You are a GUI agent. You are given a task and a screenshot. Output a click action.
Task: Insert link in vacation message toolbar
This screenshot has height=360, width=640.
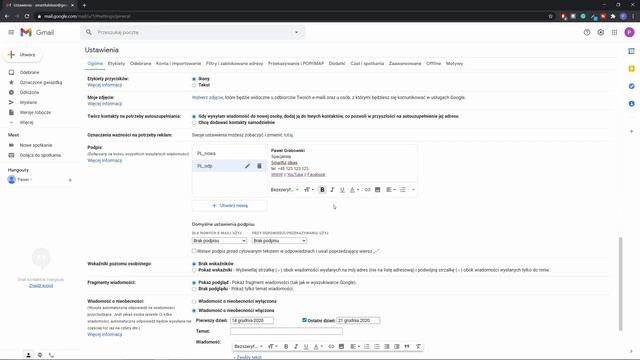(x=331, y=346)
